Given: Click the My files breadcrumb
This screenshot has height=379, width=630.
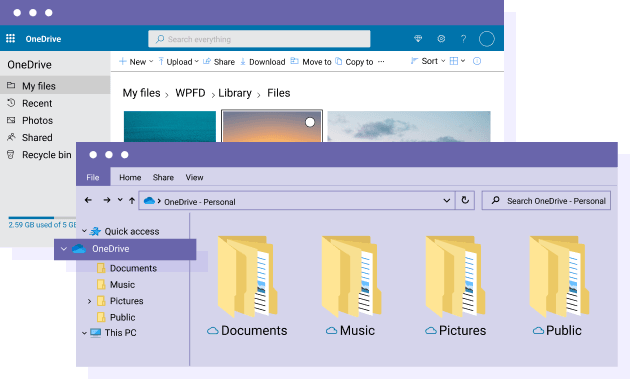Looking at the screenshot, I should (x=141, y=93).
